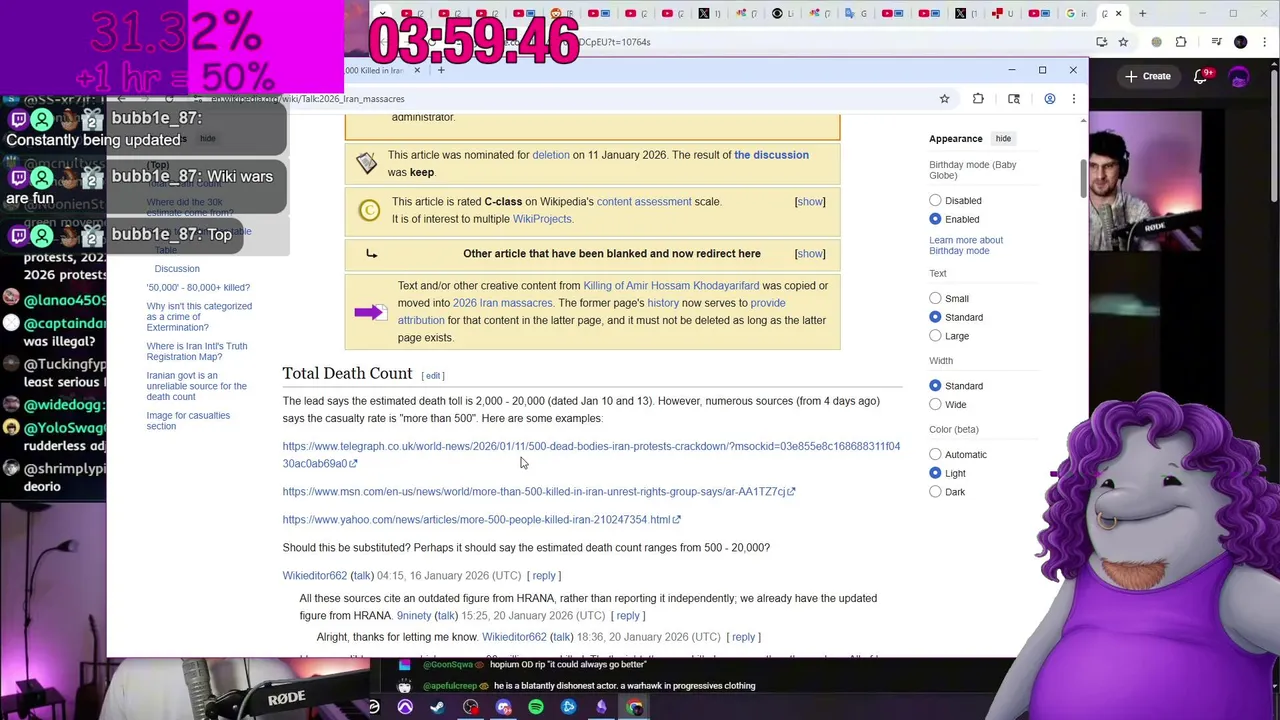The width and height of the screenshot is (1280, 720).
Task: Switch to the '000 Killed in Iran' tab
Action: click(x=376, y=70)
